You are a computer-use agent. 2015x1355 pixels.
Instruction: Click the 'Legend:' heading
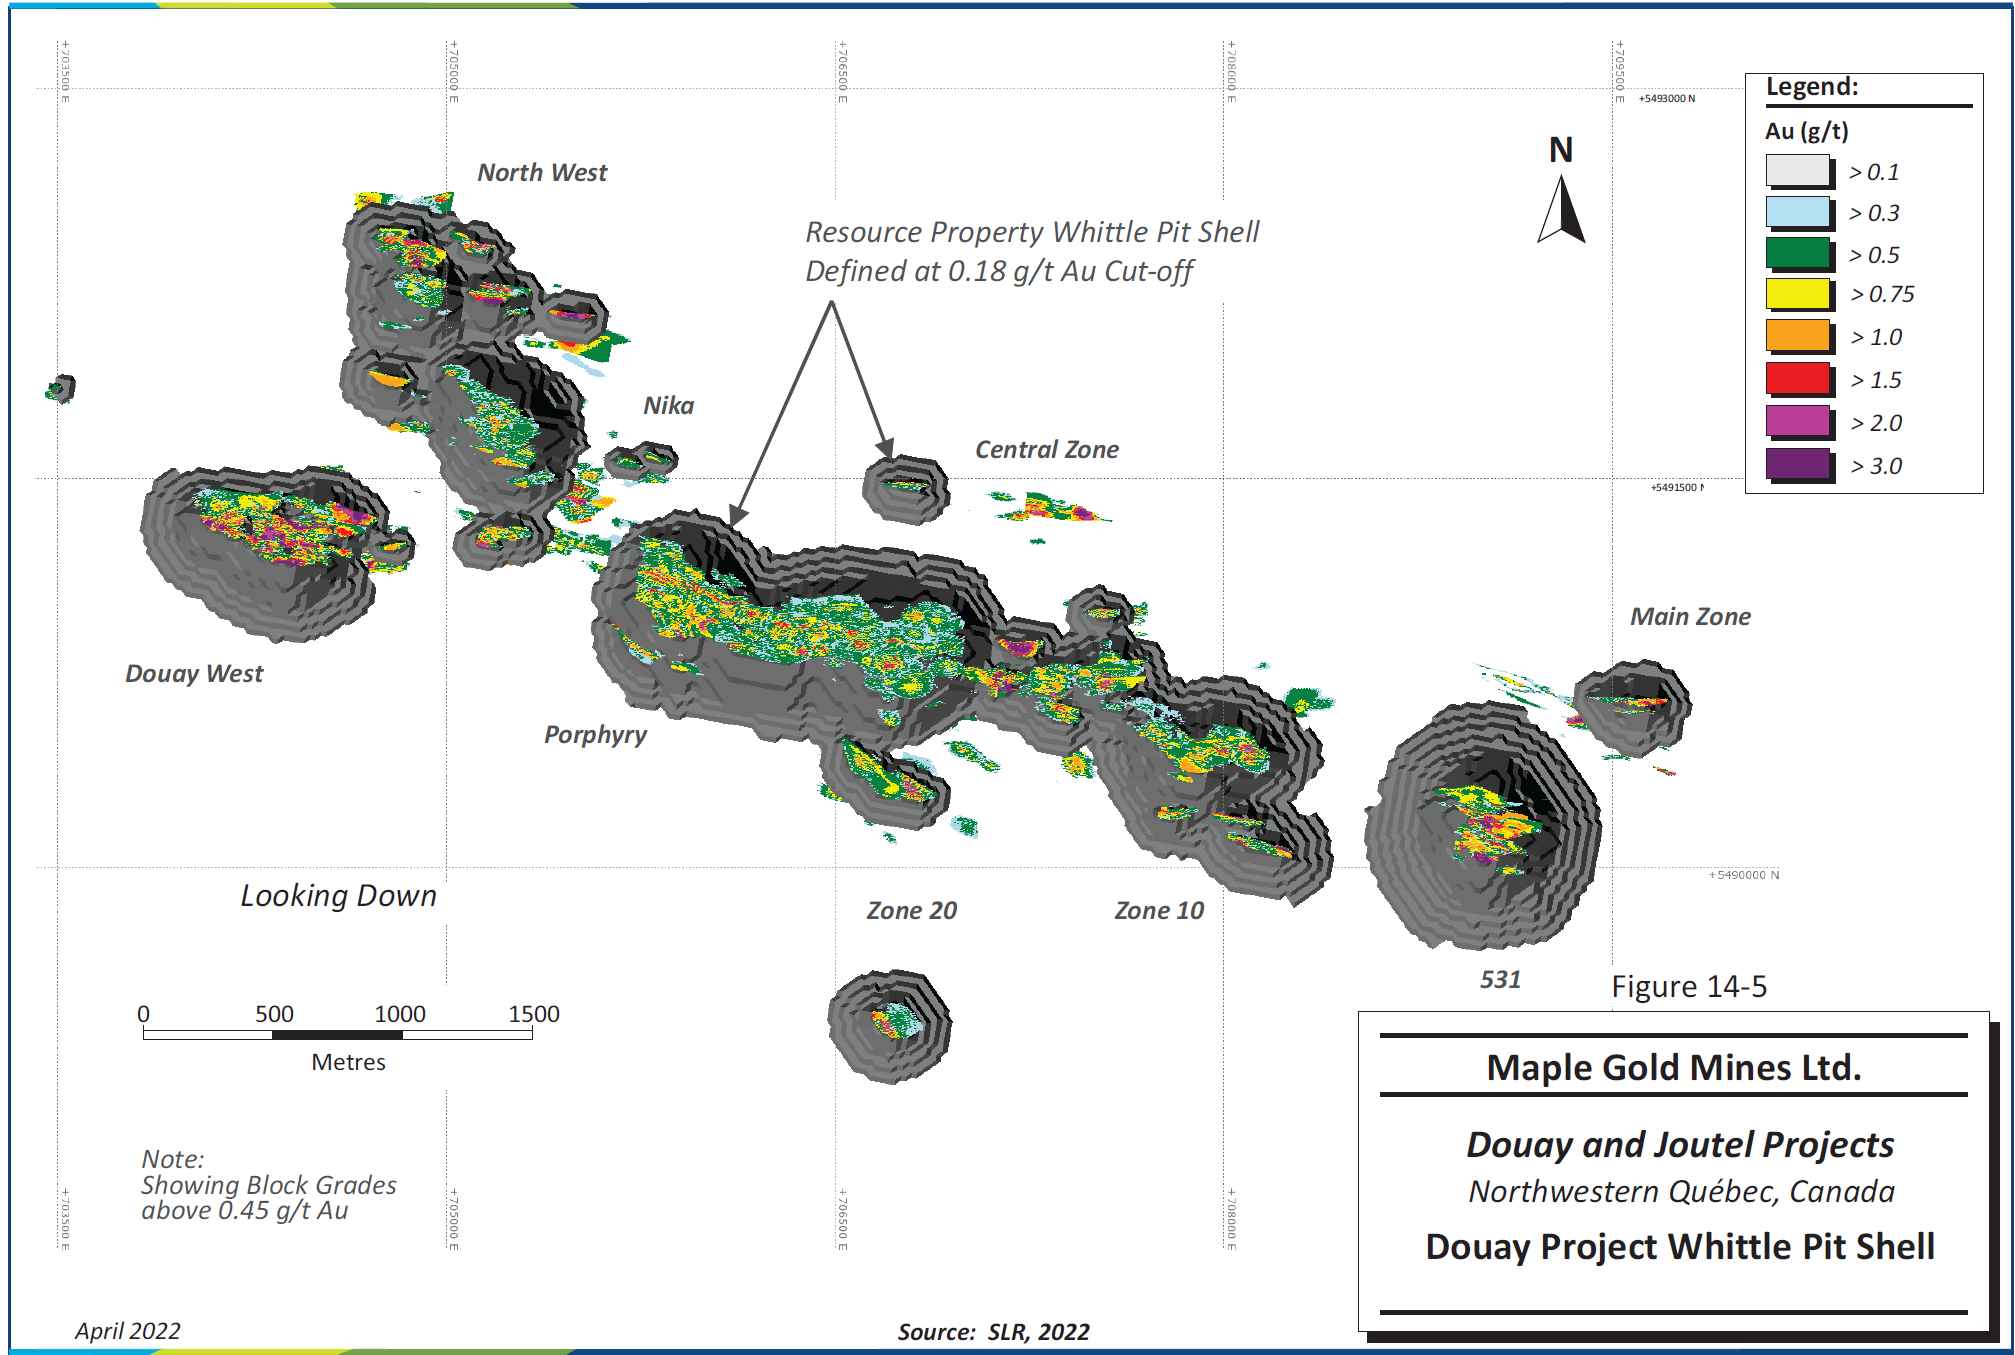[1812, 87]
